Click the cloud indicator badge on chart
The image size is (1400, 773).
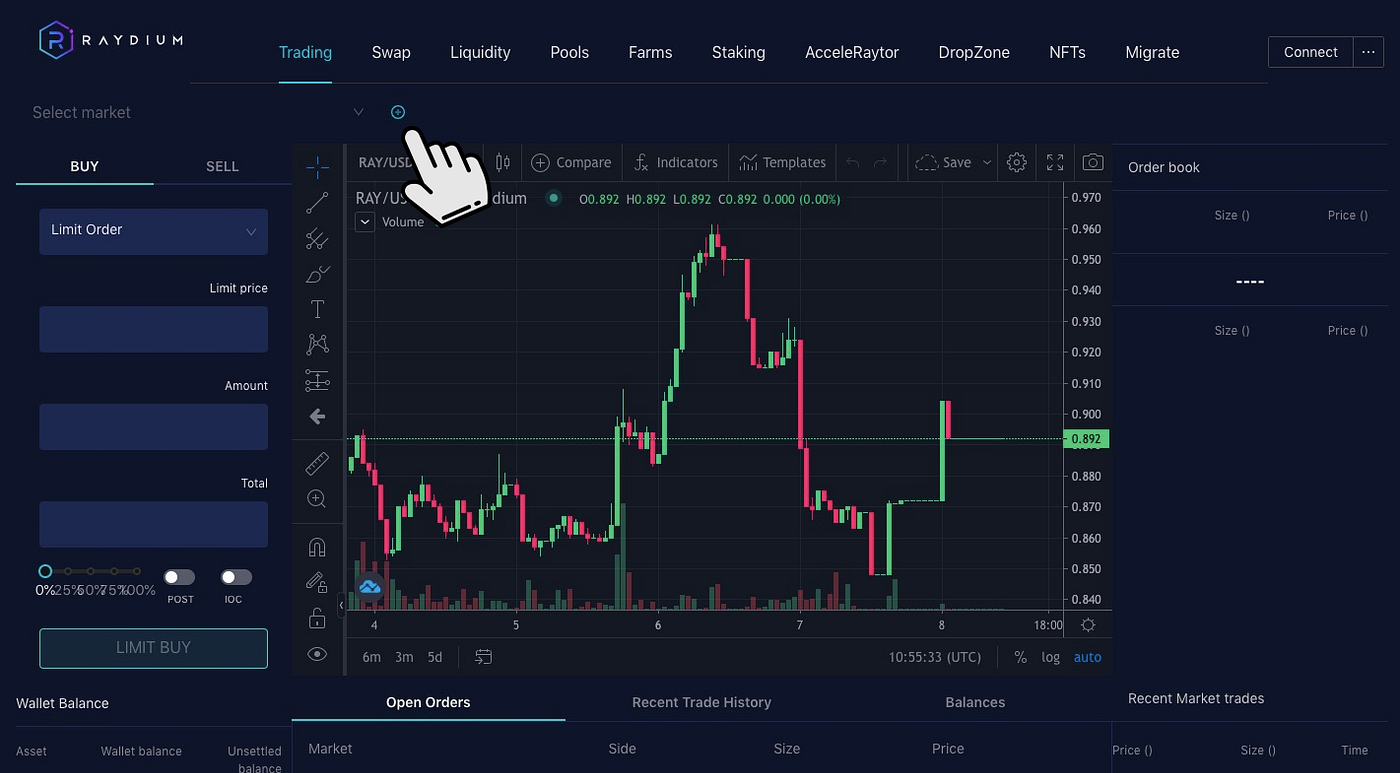(x=370, y=586)
